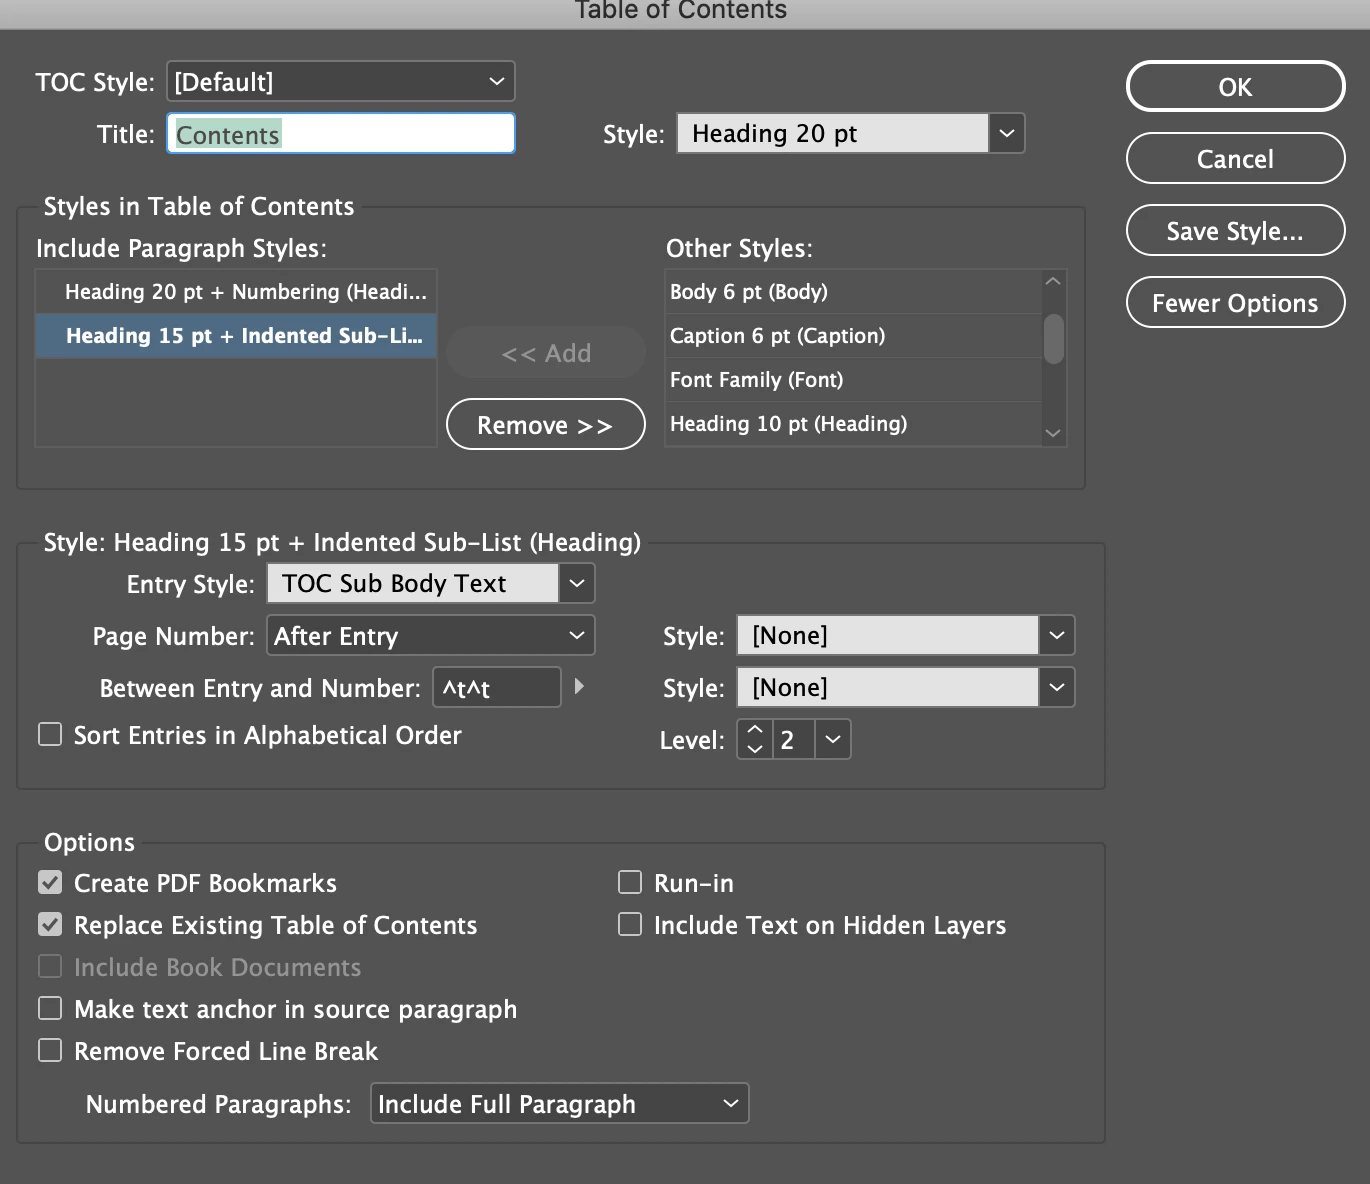The width and height of the screenshot is (1370, 1184).
Task: Click the Cancel button
Action: [1235, 159]
